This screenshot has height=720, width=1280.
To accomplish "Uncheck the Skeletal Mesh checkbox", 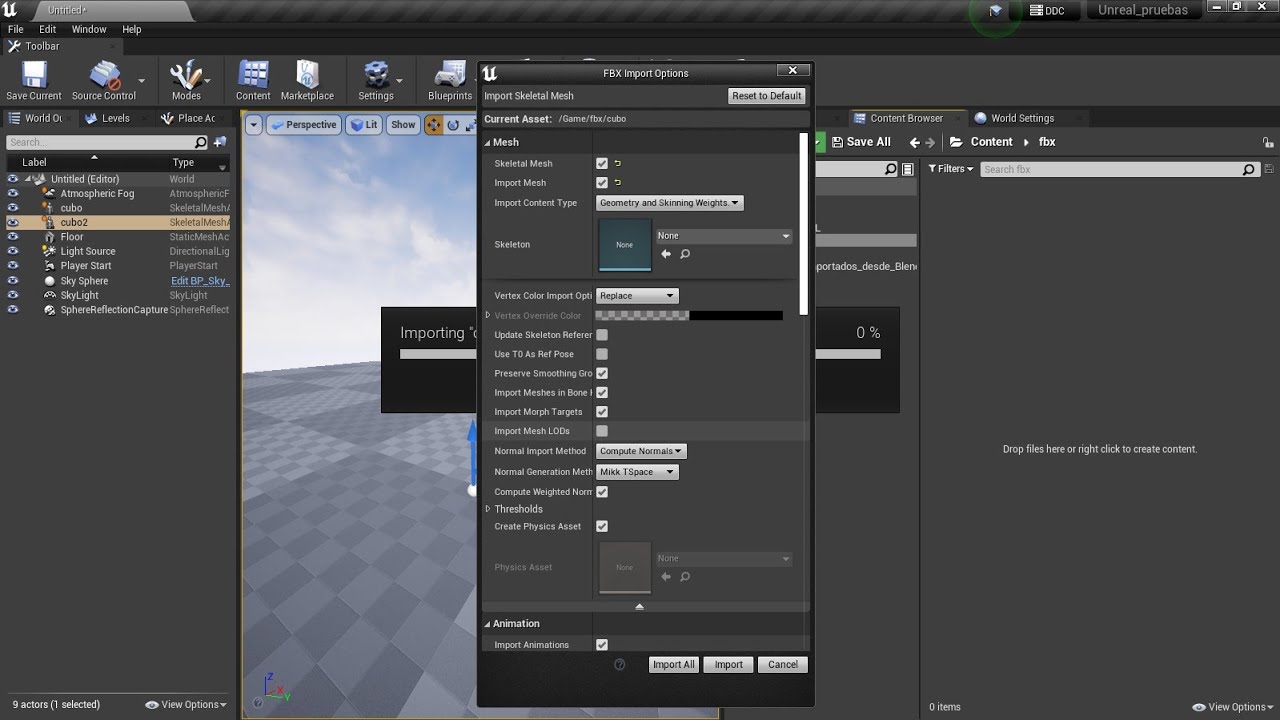I will (602, 163).
